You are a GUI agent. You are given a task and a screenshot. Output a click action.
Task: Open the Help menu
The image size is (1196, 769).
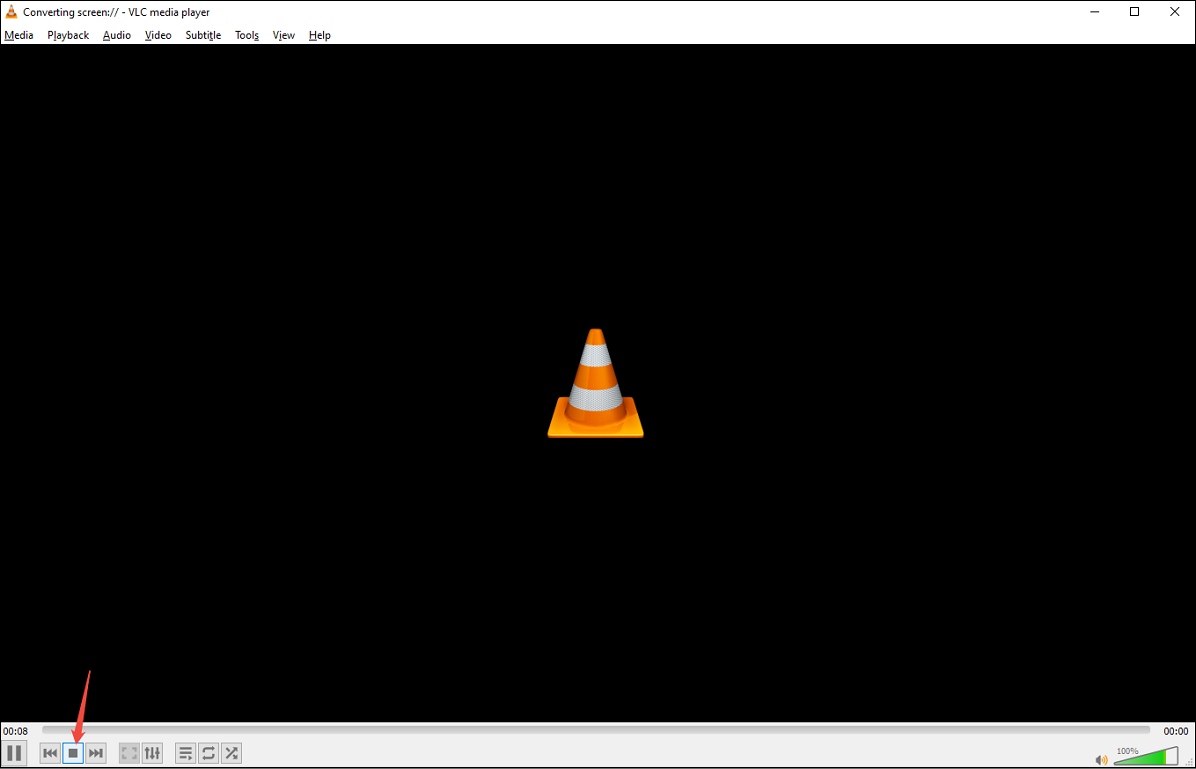pyautogui.click(x=319, y=35)
